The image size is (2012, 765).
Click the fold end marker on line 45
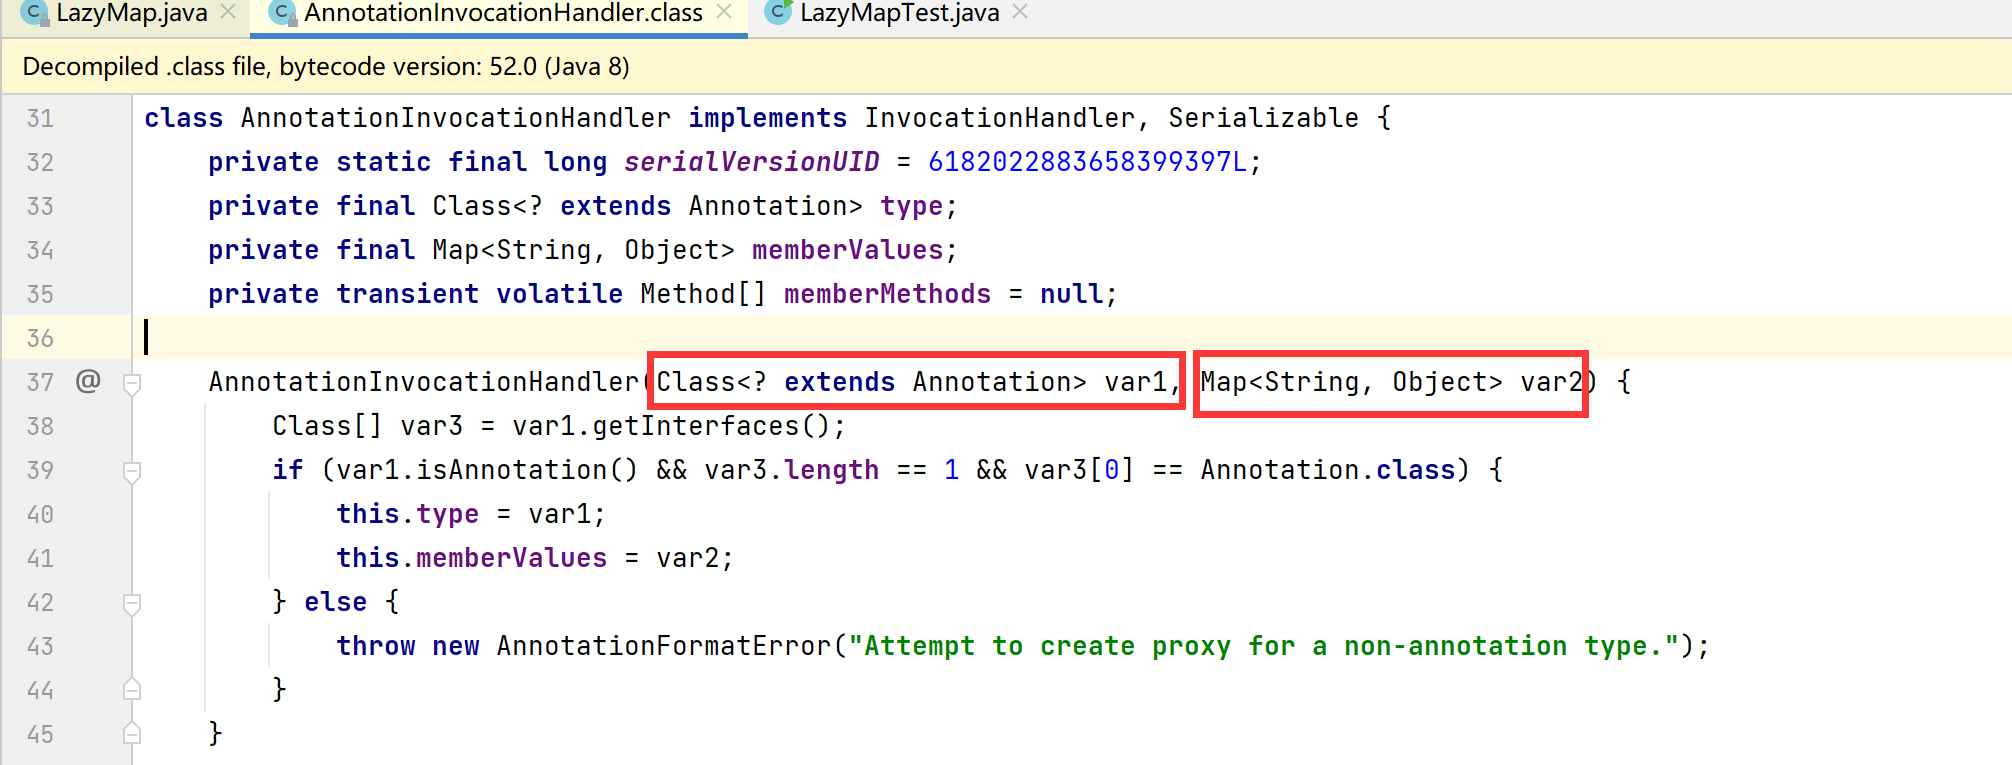coord(132,733)
